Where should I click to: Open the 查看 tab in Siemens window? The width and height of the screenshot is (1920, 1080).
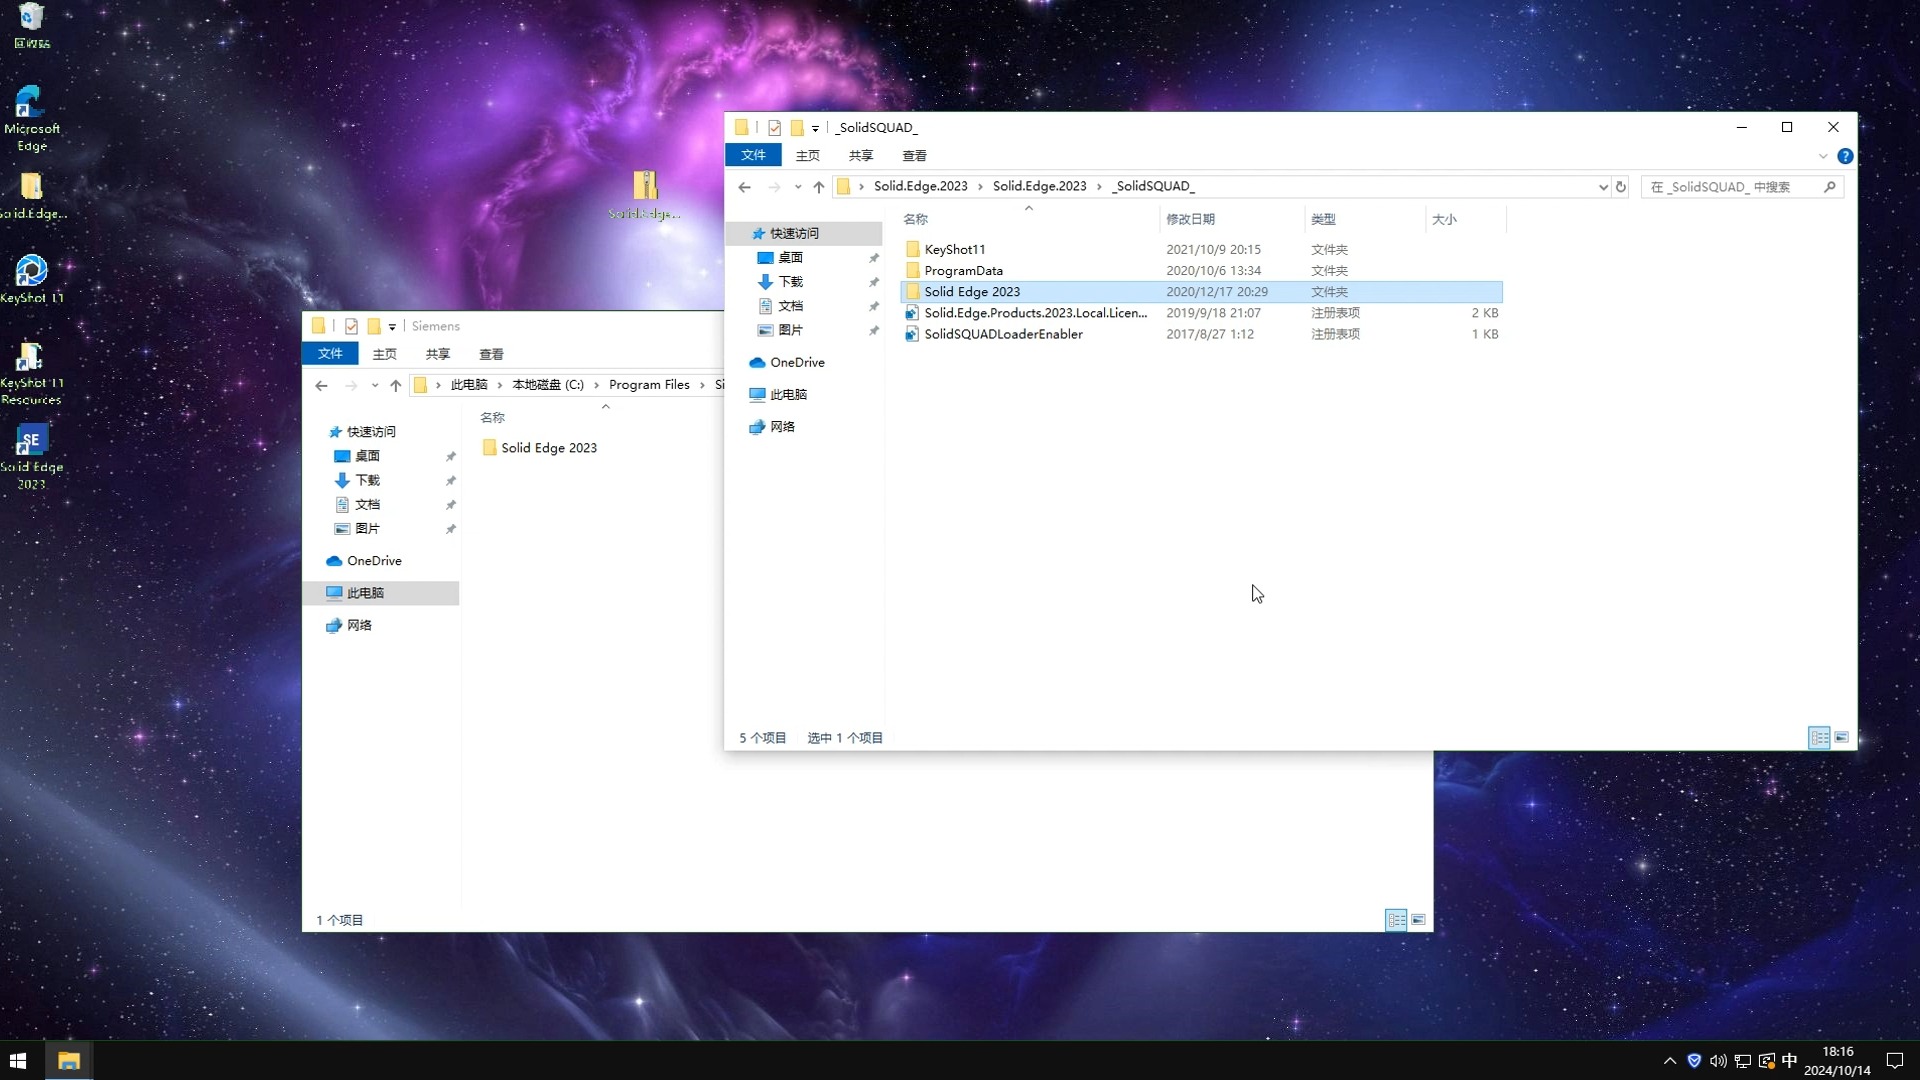[x=491, y=354]
